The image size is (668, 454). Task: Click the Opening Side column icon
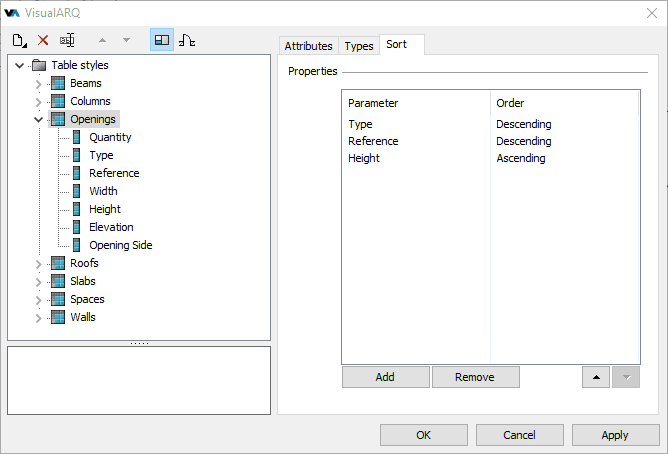[77, 245]
